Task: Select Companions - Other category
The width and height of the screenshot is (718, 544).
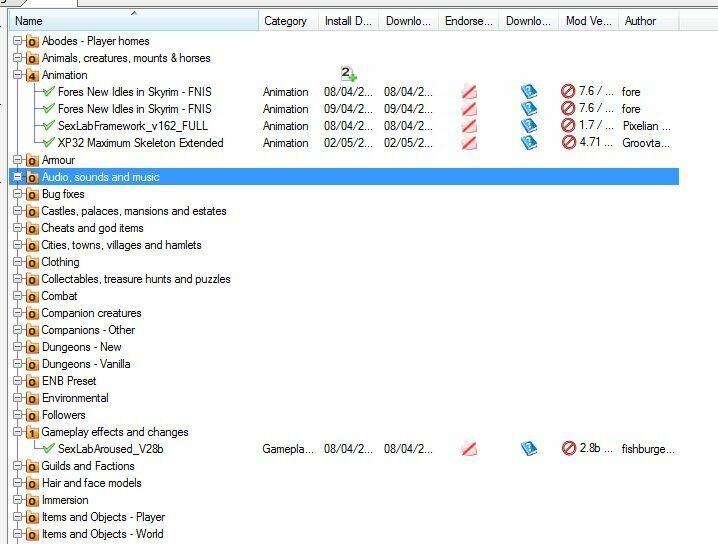Action: click(x=88, y=330)
